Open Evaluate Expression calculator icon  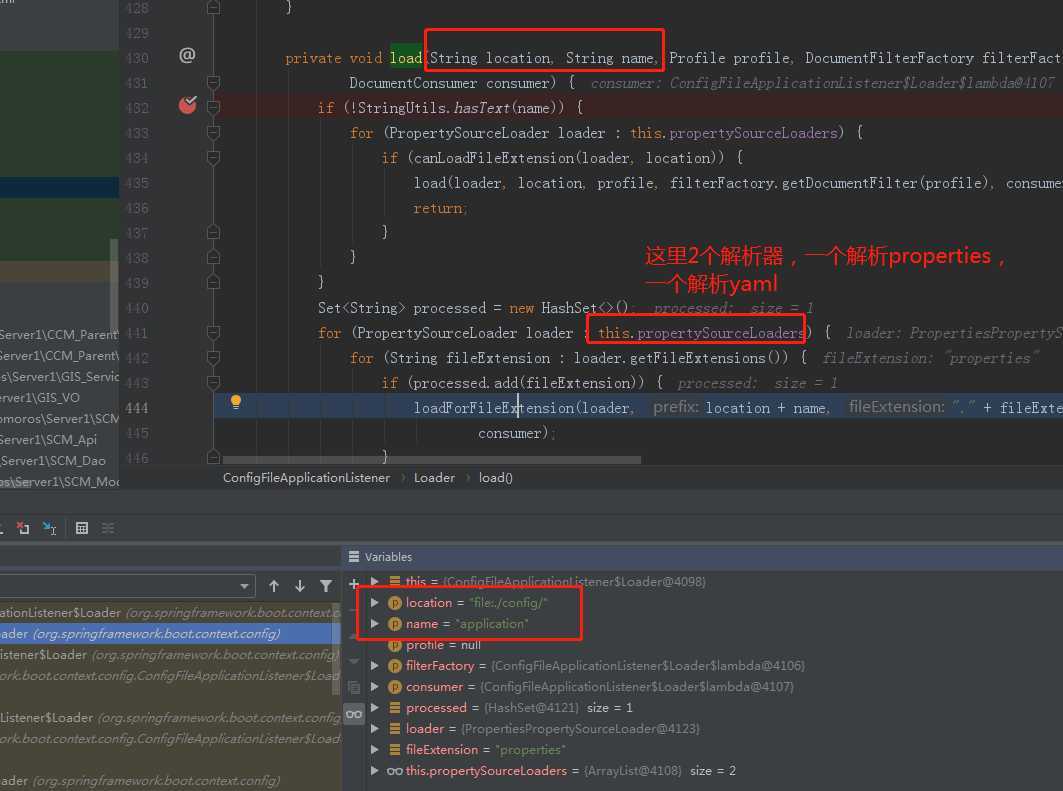[82, 528]
